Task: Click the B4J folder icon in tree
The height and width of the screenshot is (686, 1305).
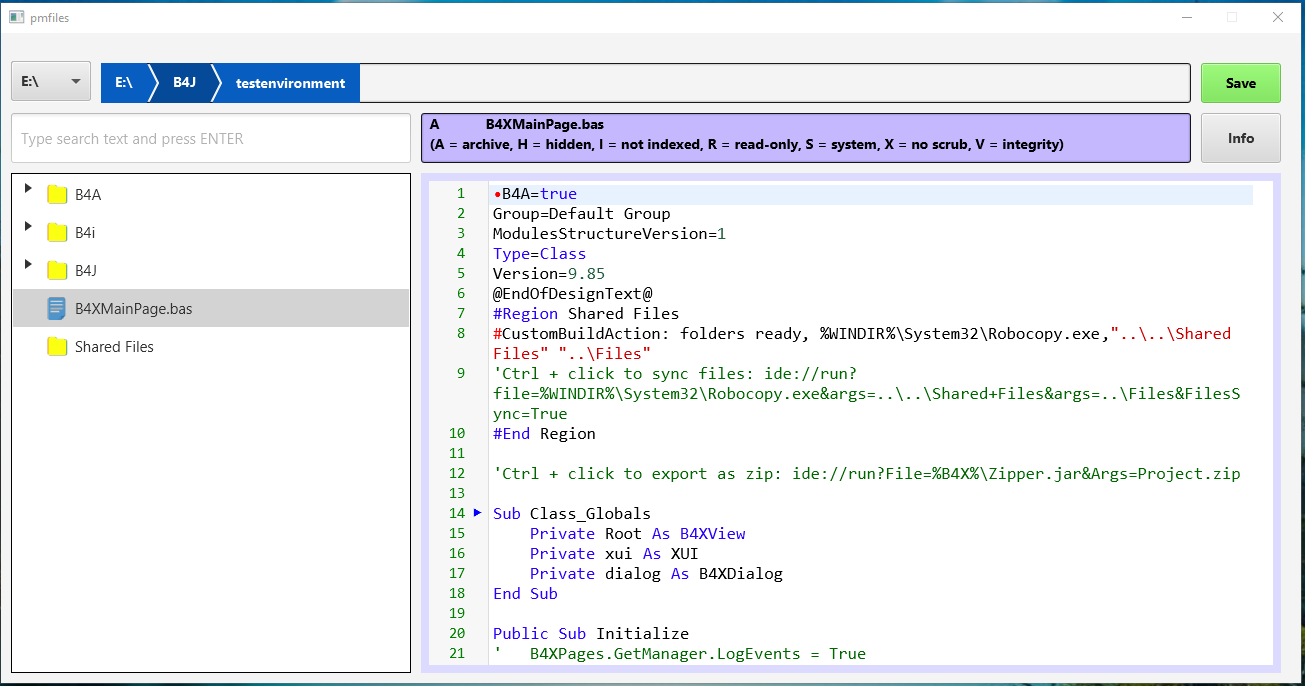Action: 57,271
